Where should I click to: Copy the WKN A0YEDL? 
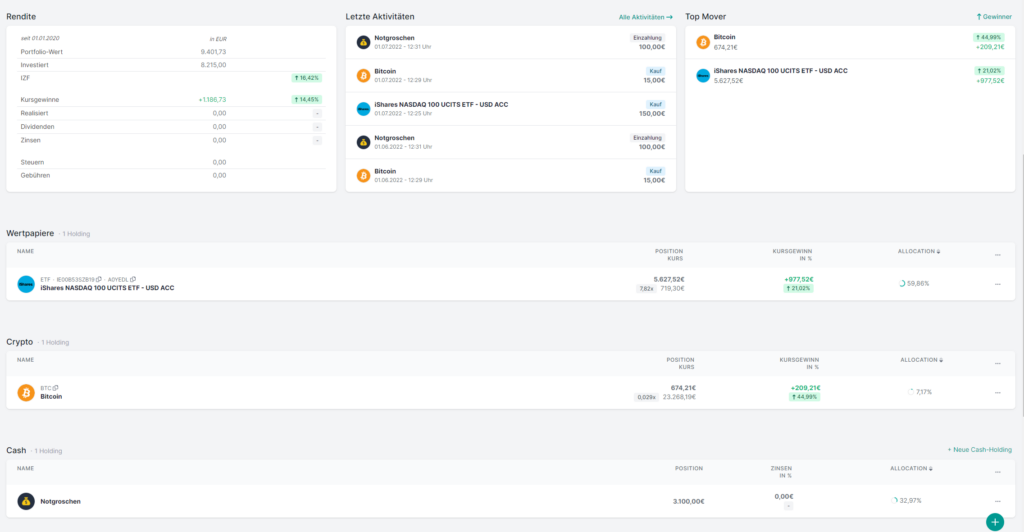(133, 279)
